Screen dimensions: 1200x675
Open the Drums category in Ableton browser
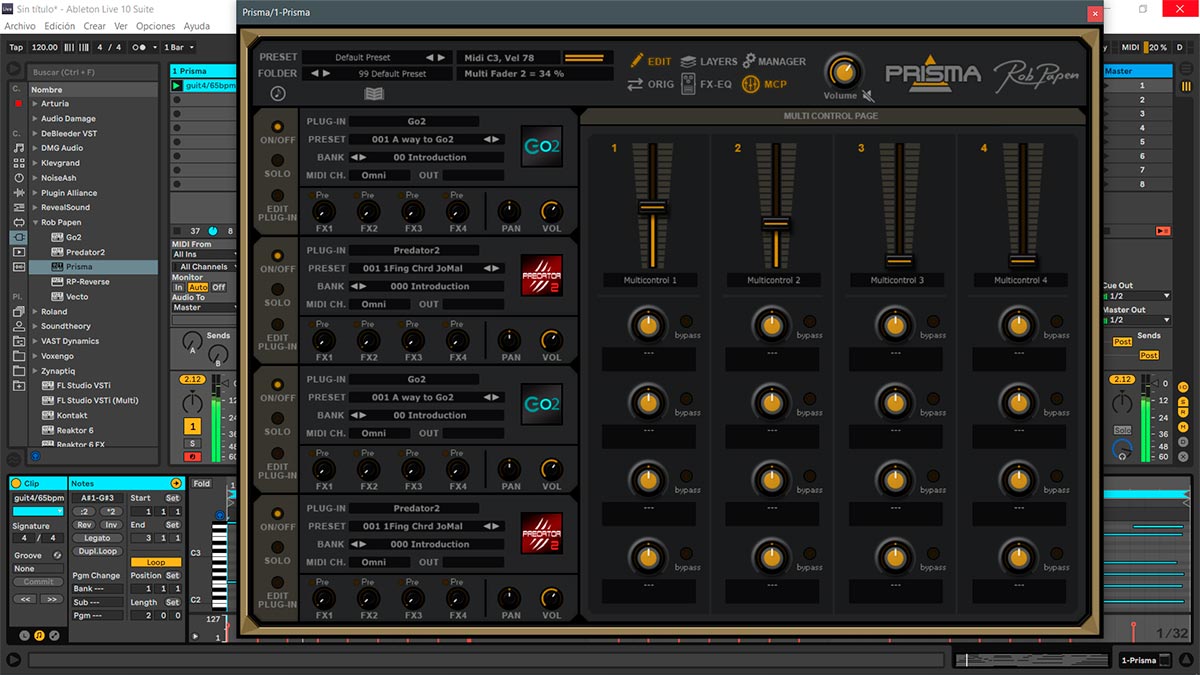pos(18,162)
